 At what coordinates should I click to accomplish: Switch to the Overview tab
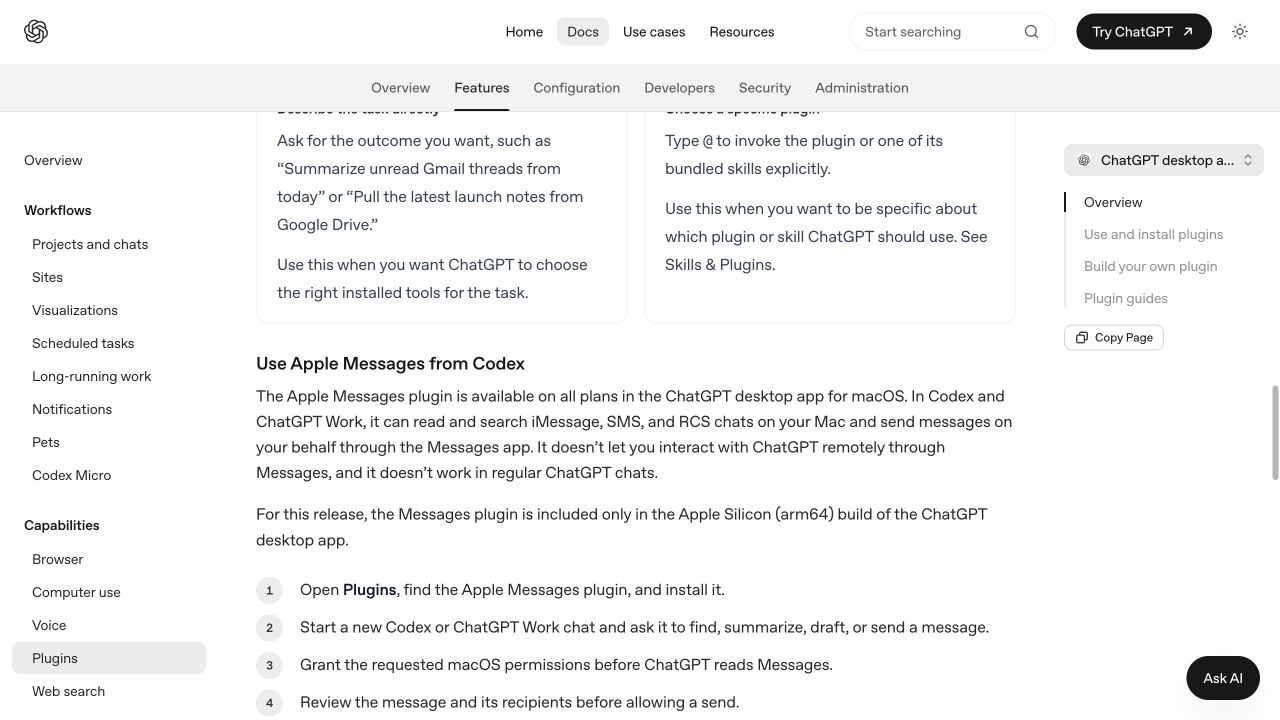[x=400, y=88]
